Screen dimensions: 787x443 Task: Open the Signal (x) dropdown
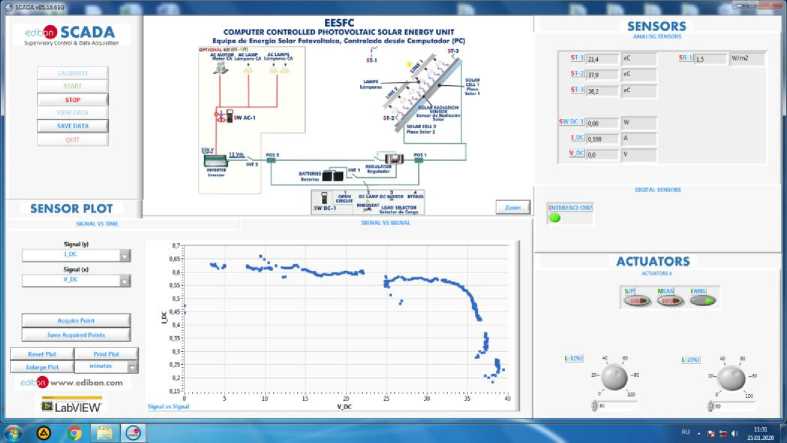coord(125,282)
